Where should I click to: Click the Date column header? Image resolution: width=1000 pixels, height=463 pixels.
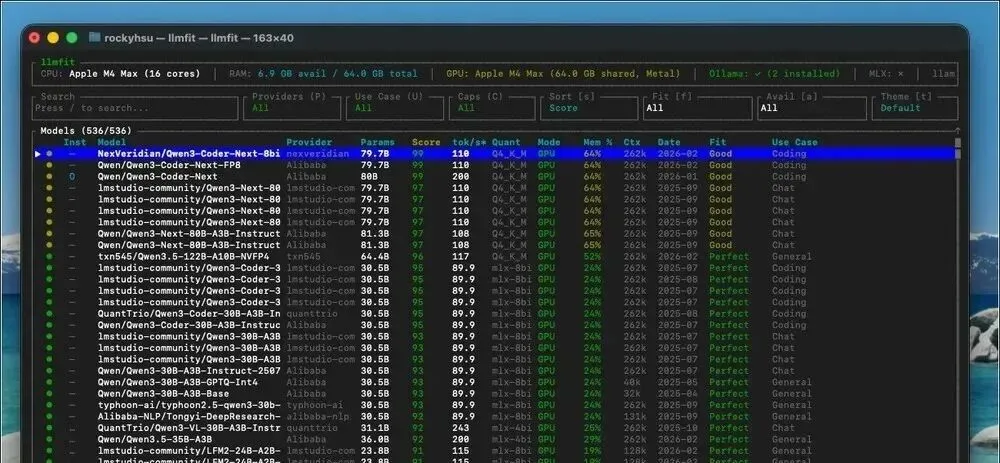[x=669, y=142]
